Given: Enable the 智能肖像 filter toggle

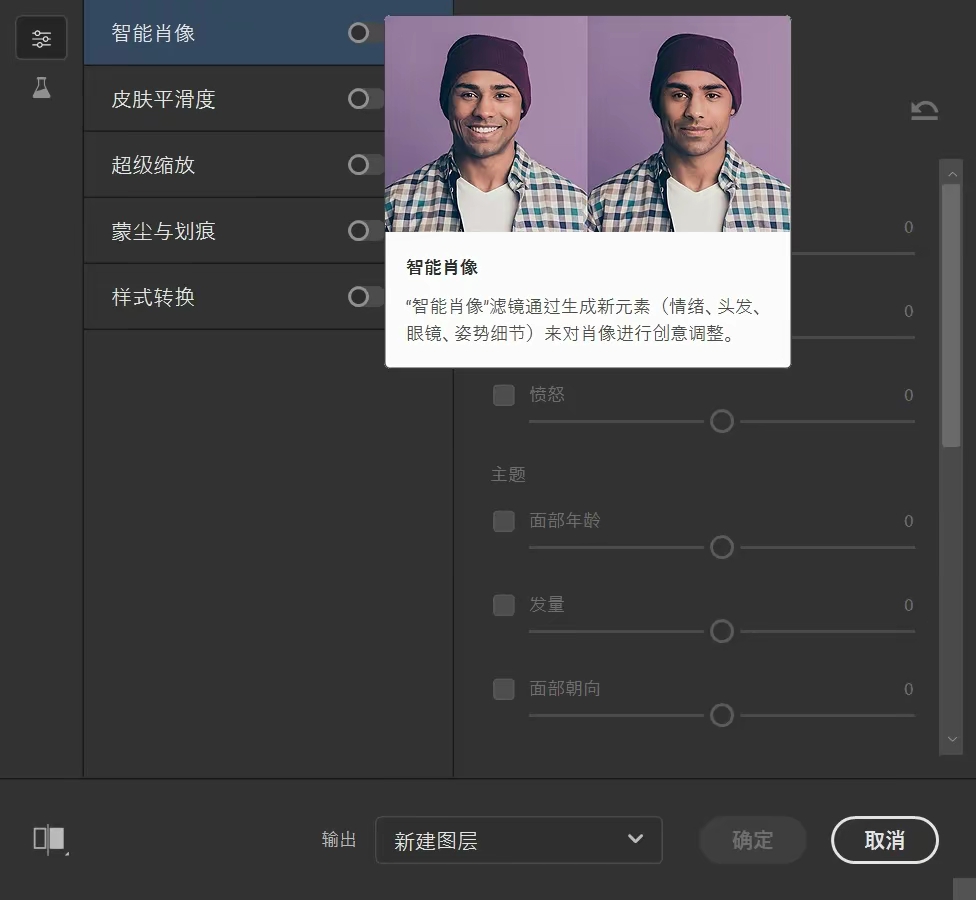Looking at the screenshot, I should click(x=366, y=33).
